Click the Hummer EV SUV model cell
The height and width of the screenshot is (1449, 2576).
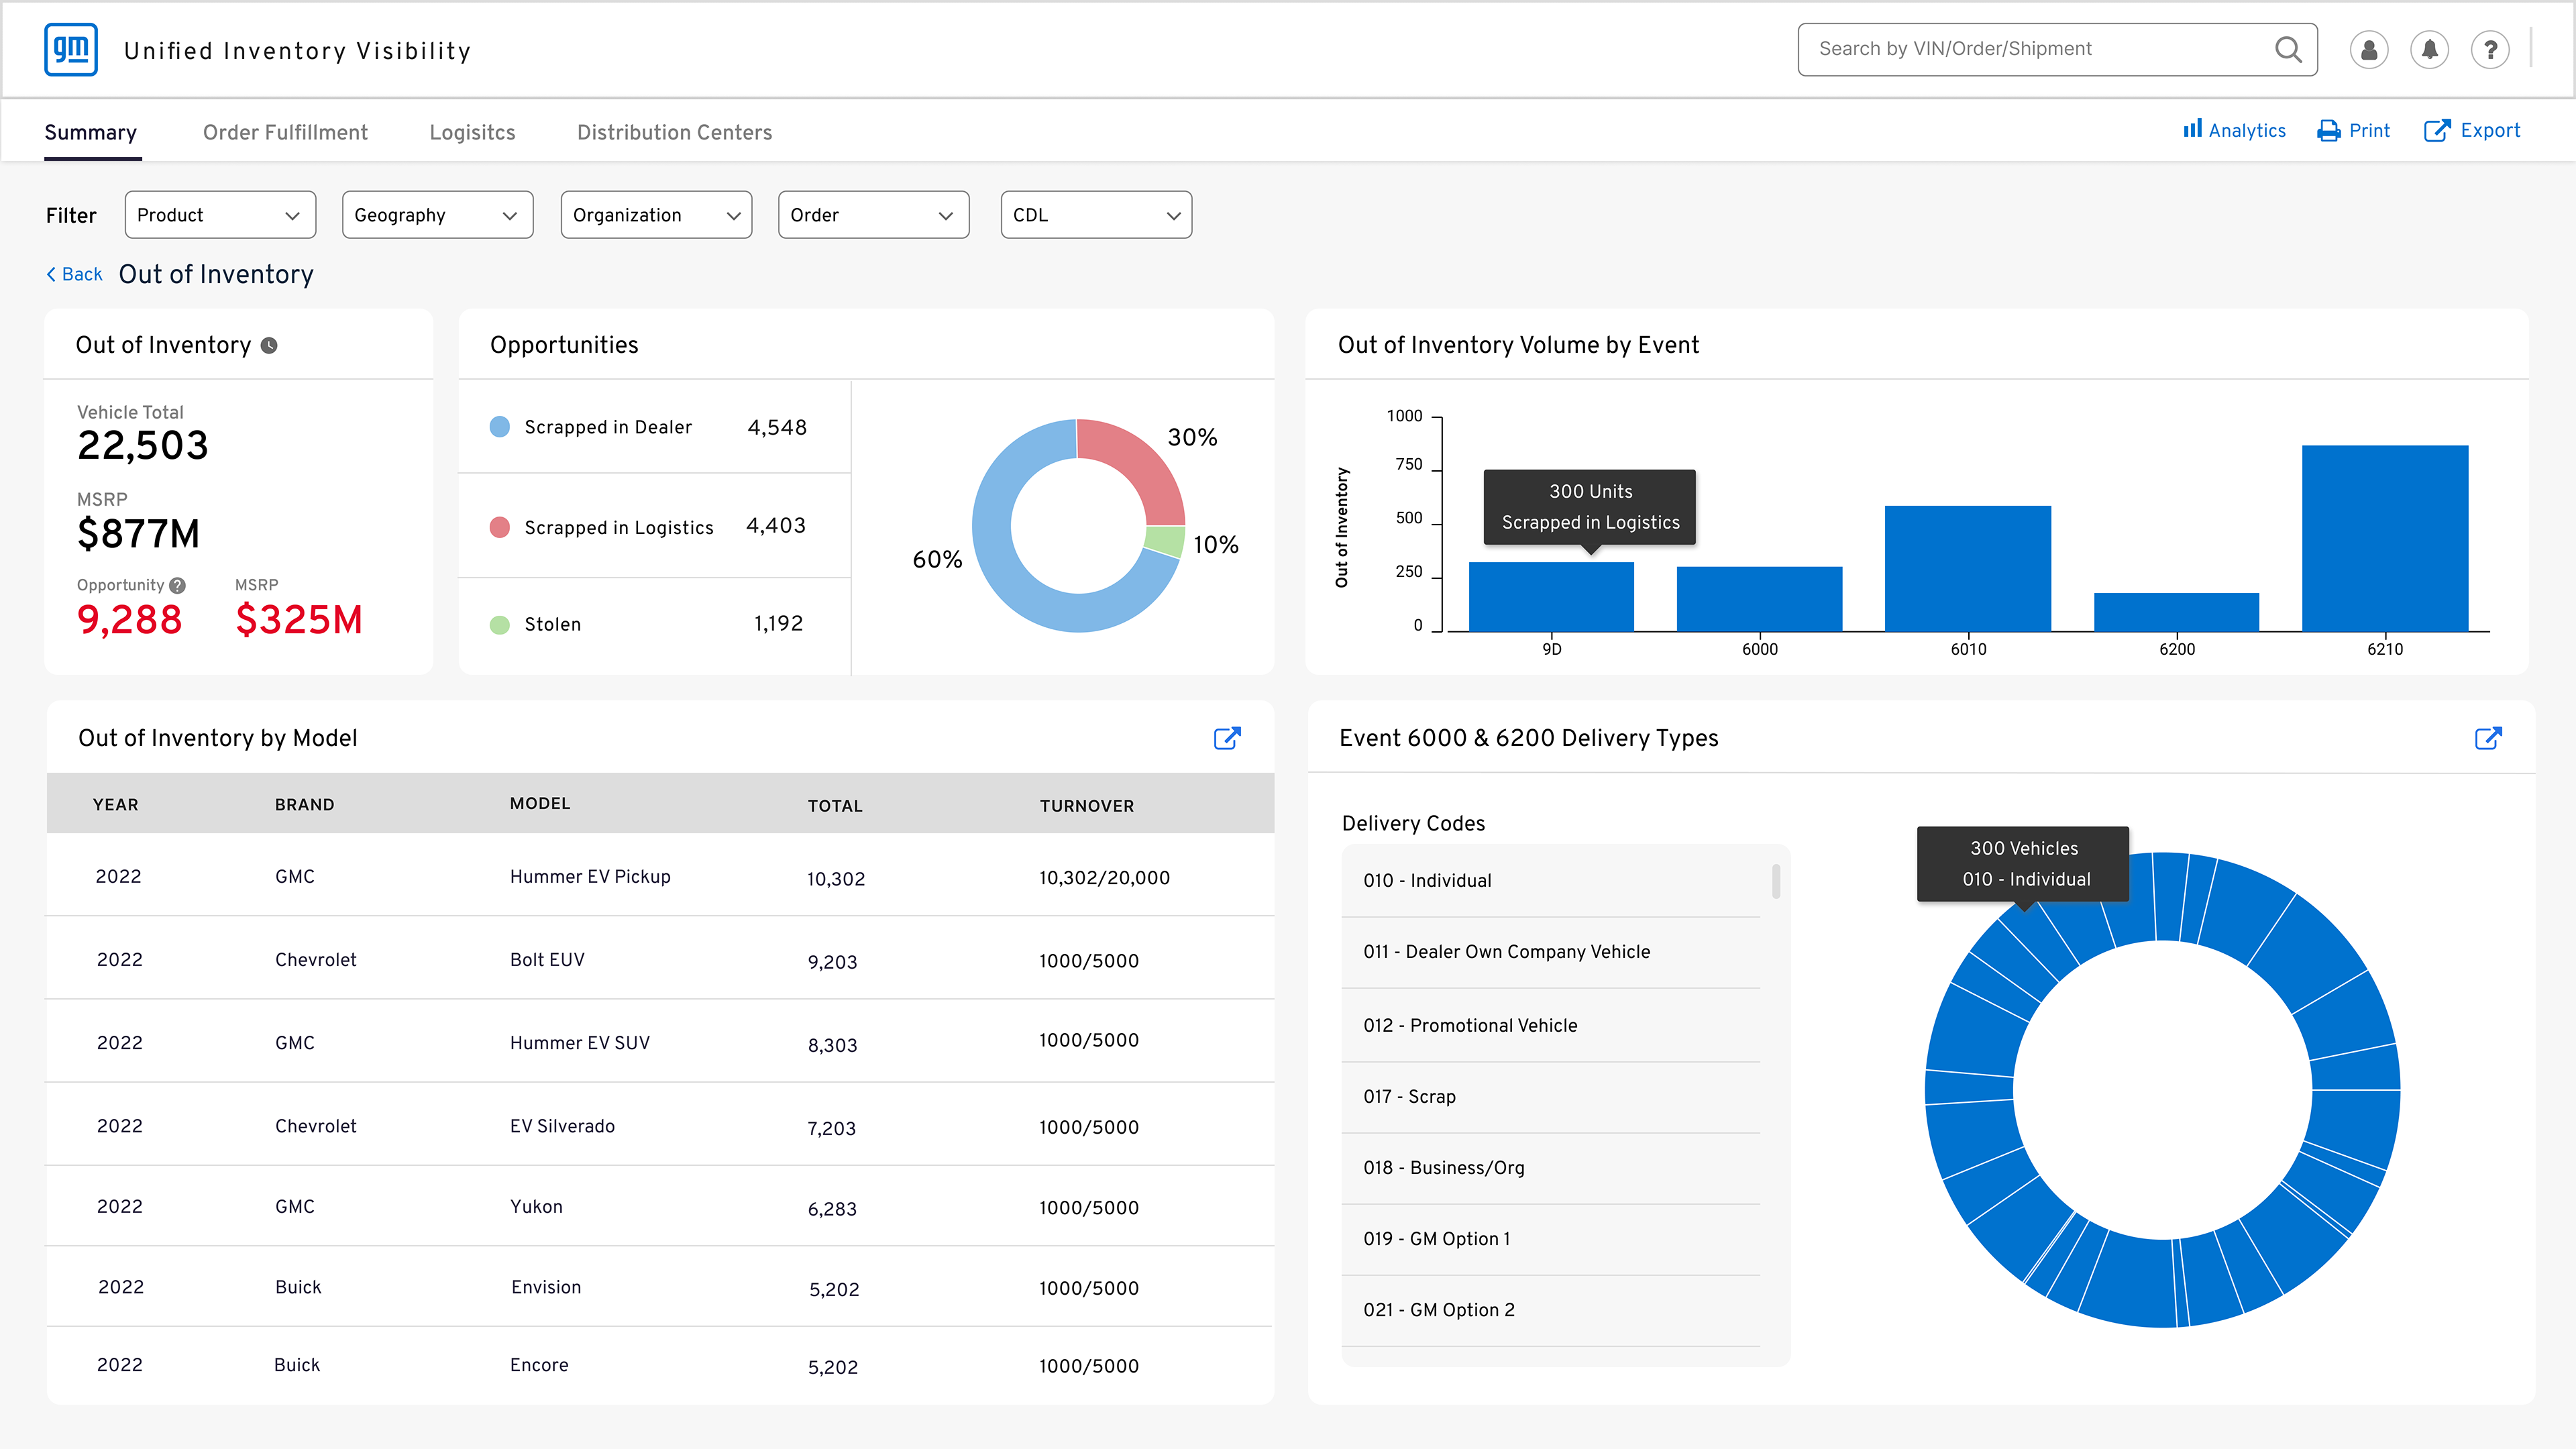coord(580,1043)
